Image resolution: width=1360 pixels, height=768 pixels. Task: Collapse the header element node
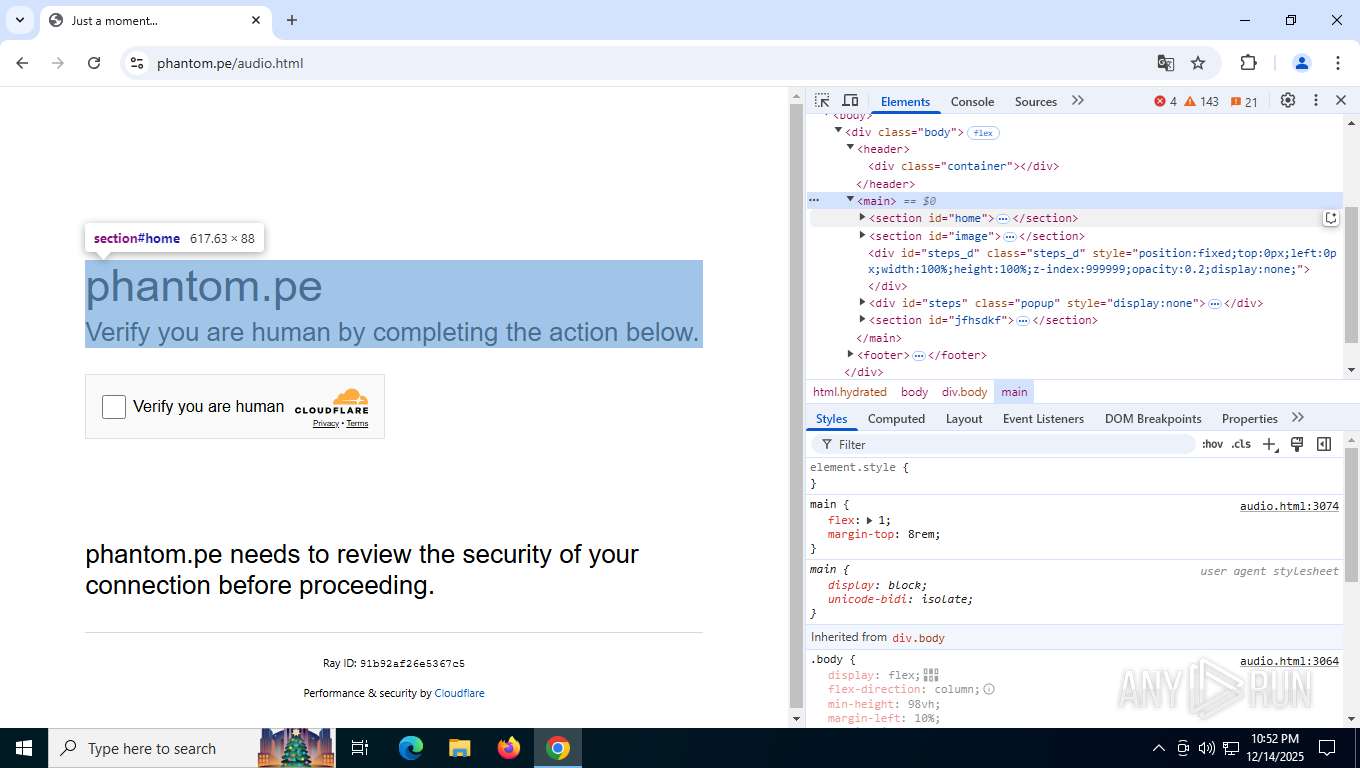[x=850, y=148]
